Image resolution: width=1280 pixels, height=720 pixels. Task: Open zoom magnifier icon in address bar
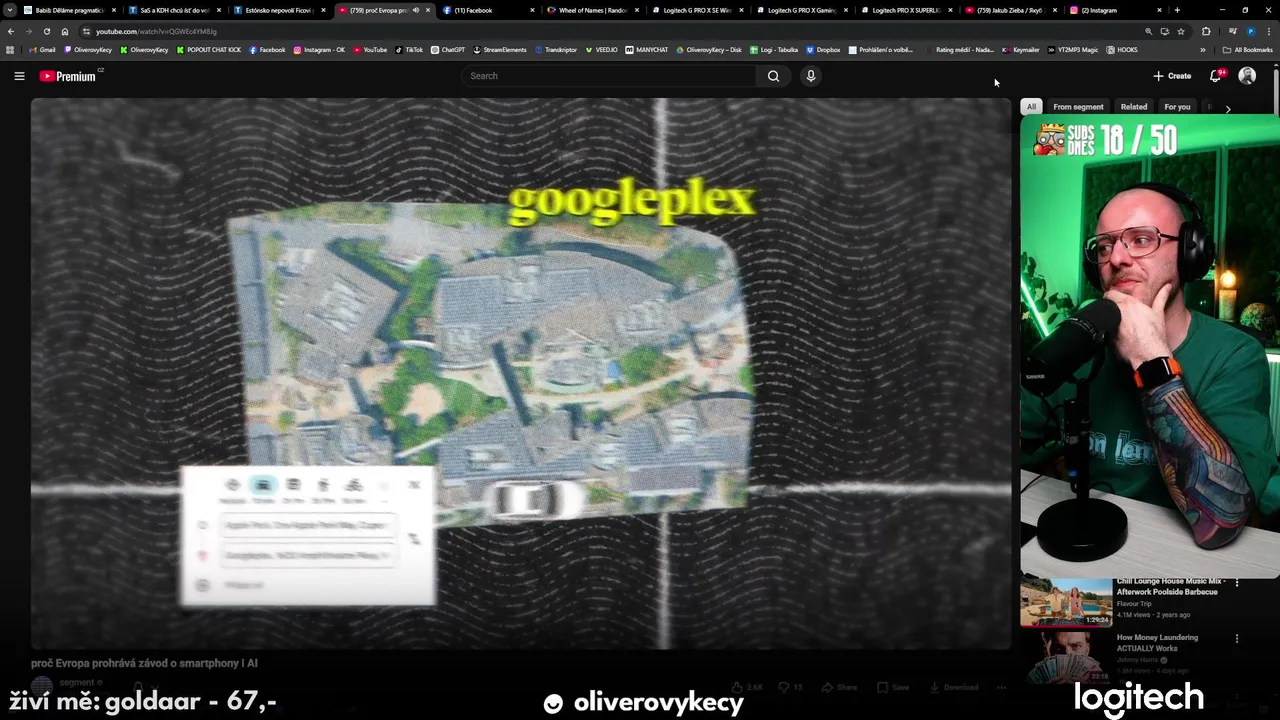(x=1148, y=31)
